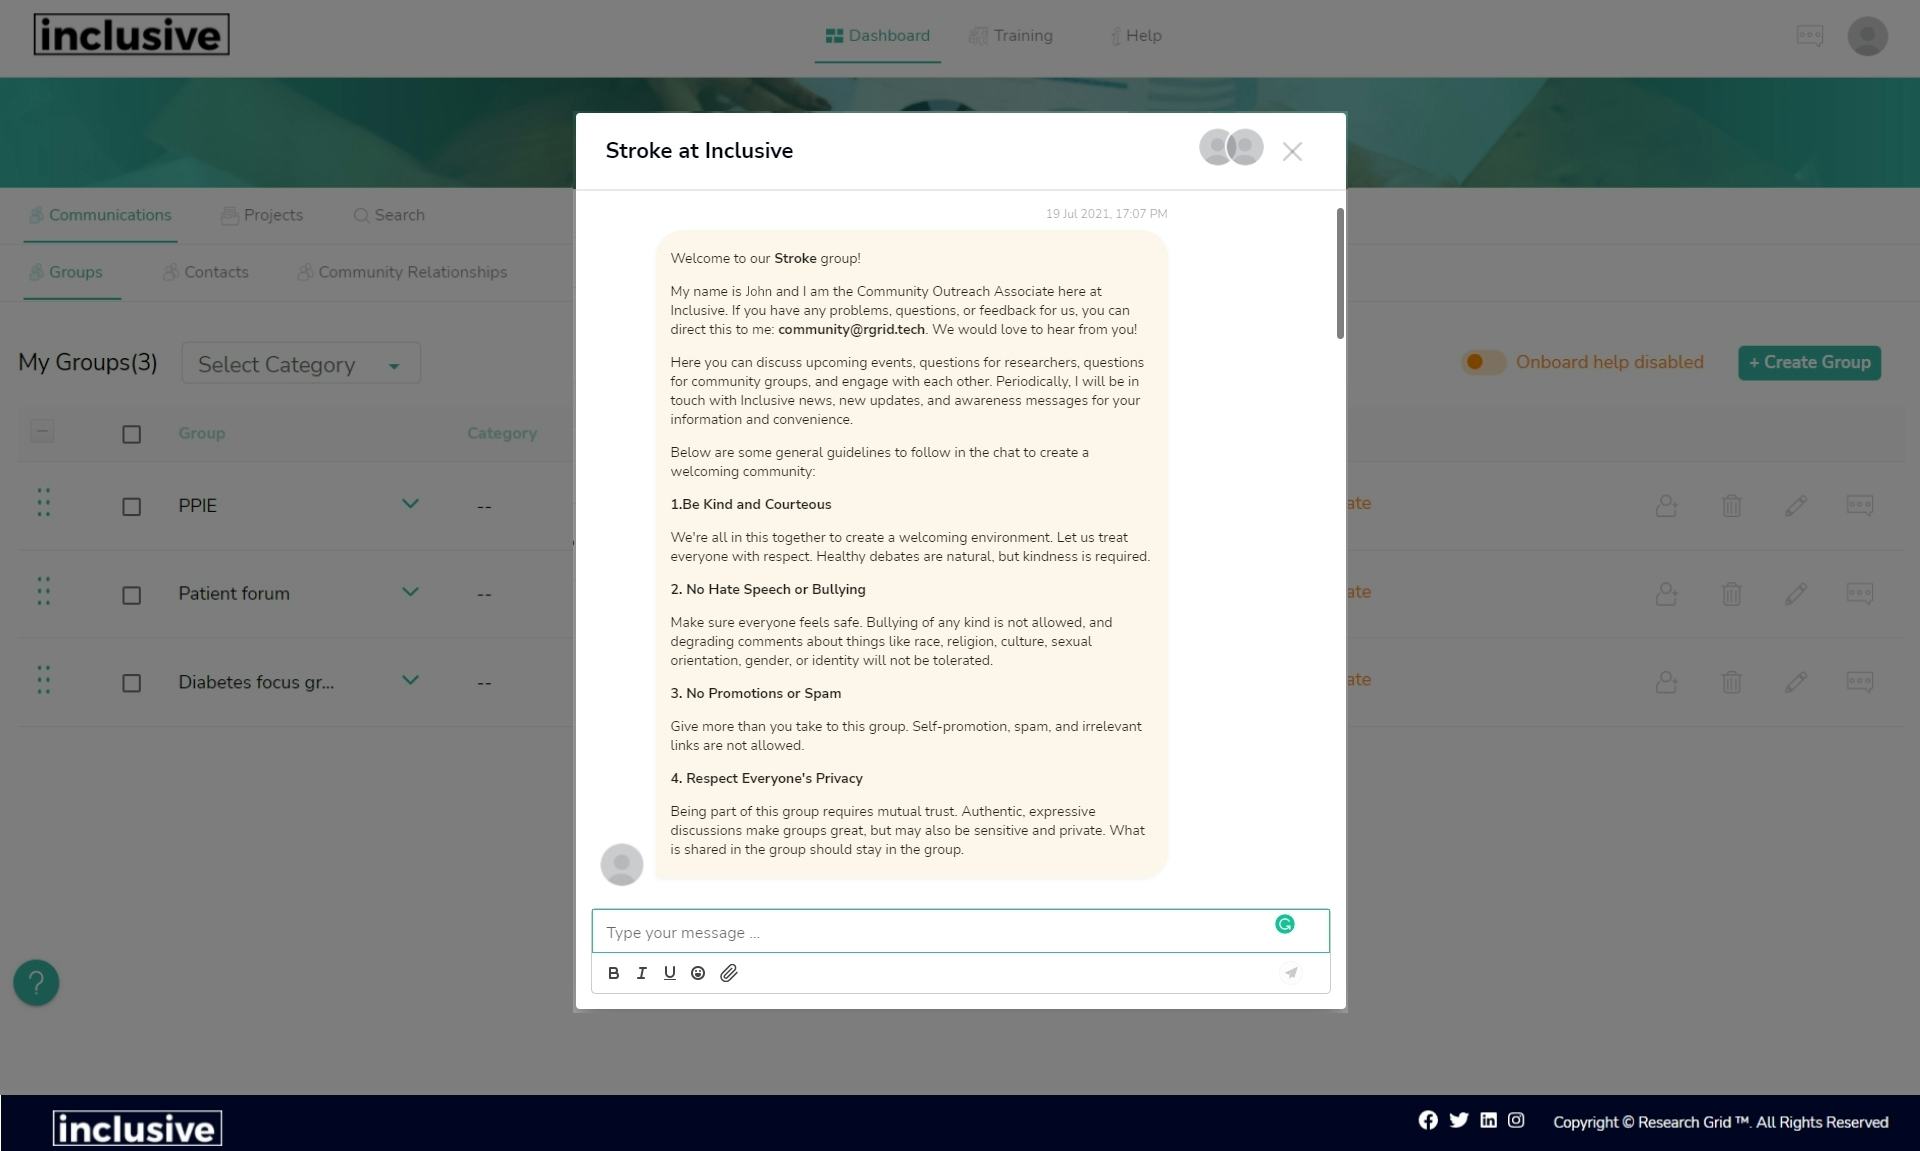Apply italic formatting in message toolbar
This screenshot has height=1151, width=1920.
[641, 973]
